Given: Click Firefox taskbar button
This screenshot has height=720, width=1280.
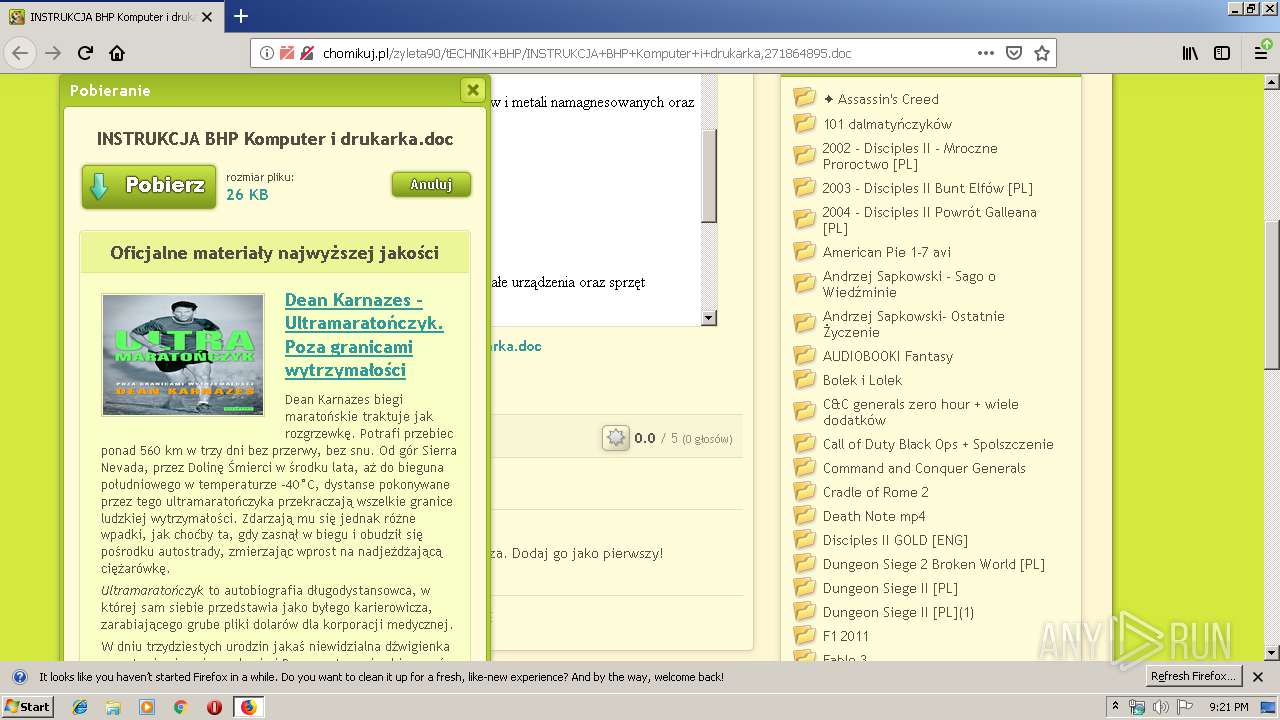Looking at the screenshot, I should pos(248,707).
